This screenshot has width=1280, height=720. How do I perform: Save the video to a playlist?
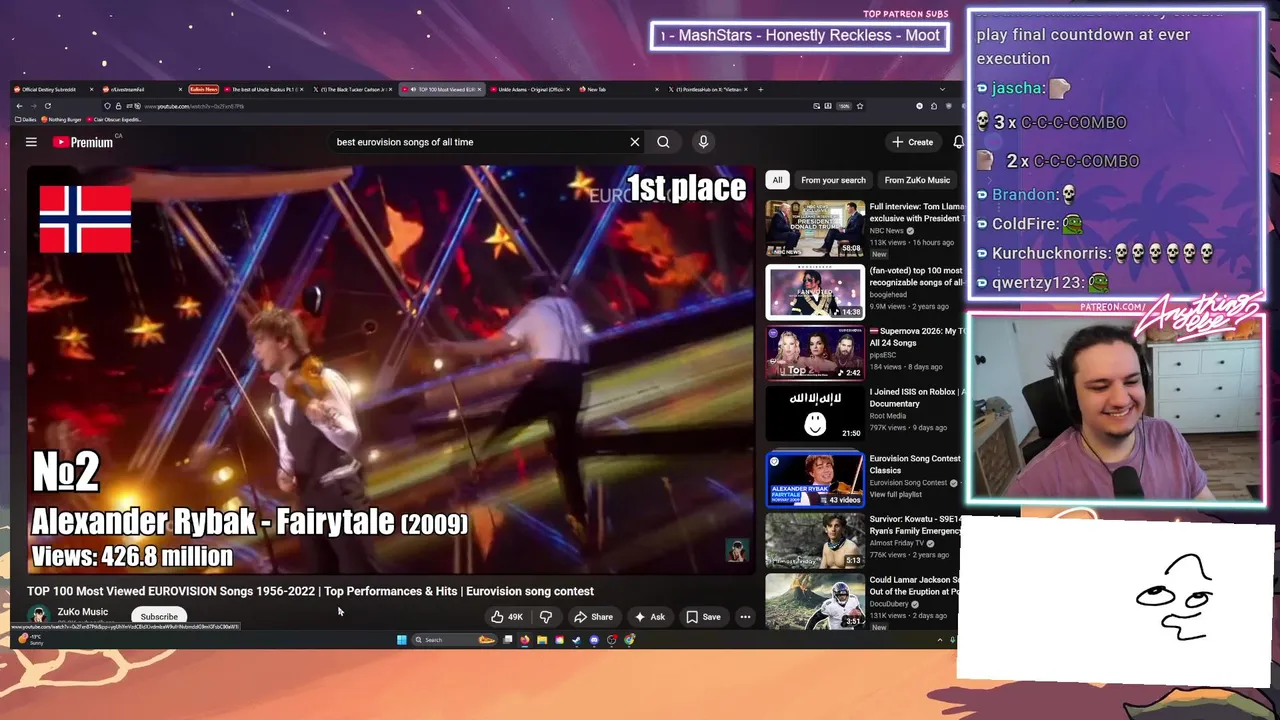703,617
